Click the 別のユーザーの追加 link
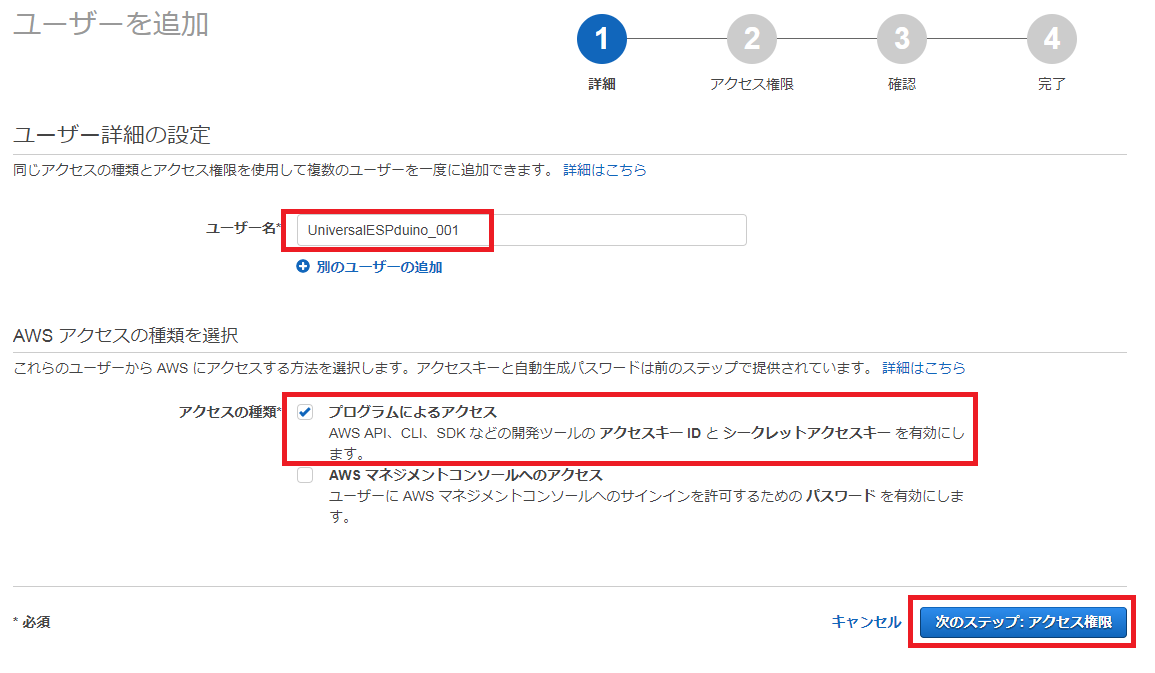Screen dimensions: 1155x673 [x=379, y=267]
